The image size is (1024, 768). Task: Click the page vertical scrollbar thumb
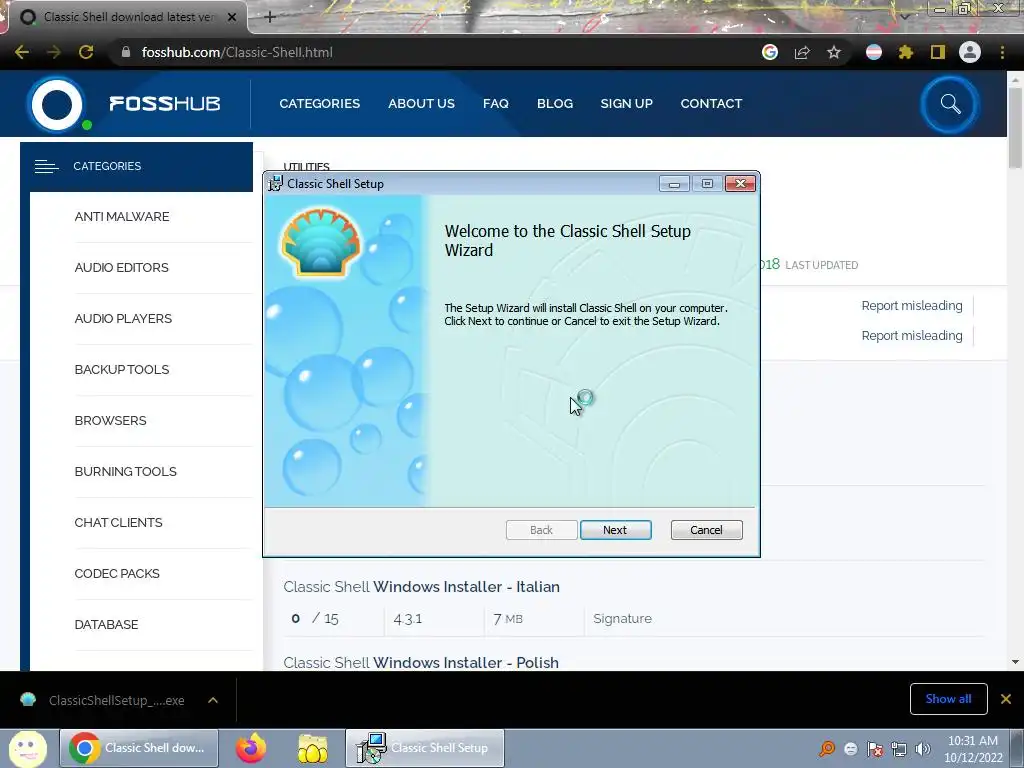click(x=1015, y=127)
